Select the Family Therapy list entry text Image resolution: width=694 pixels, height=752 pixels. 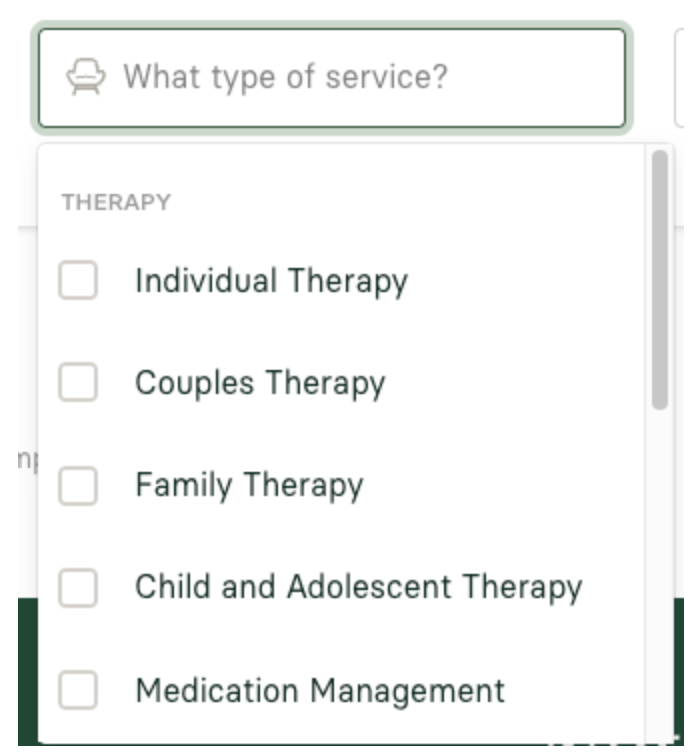249,486
